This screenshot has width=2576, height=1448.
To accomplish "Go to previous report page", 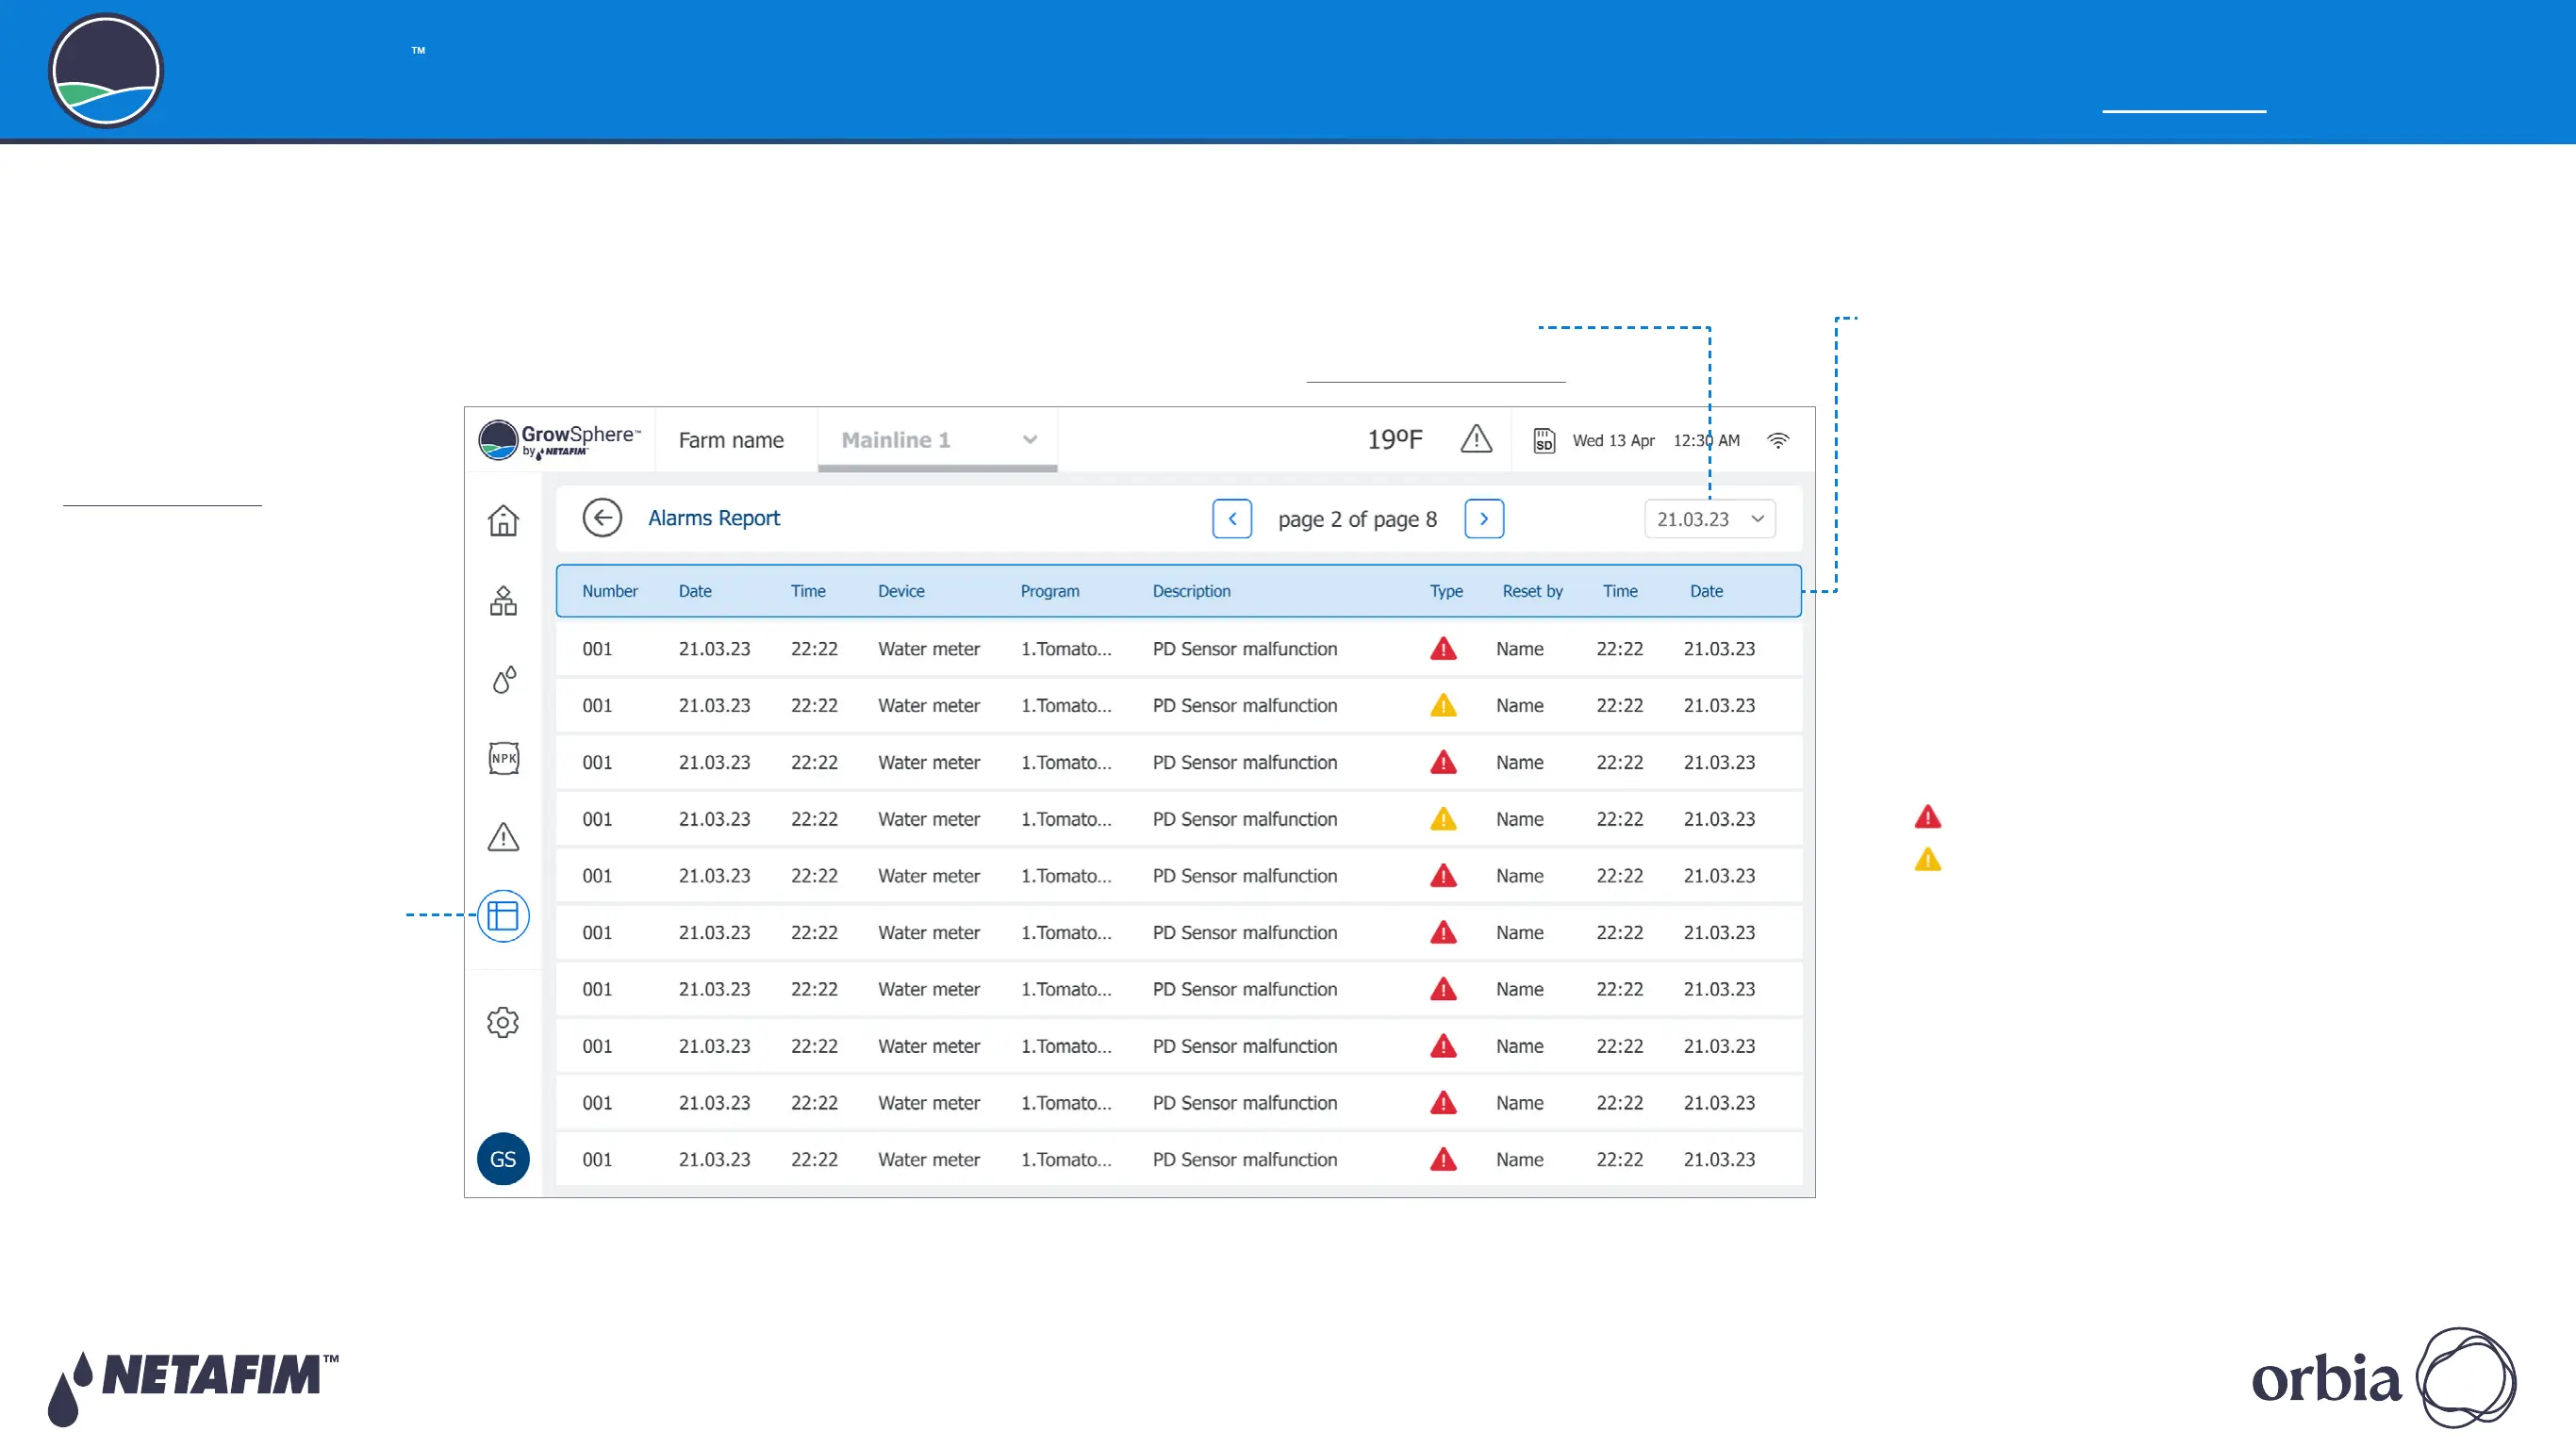I will click(1232, 518).
